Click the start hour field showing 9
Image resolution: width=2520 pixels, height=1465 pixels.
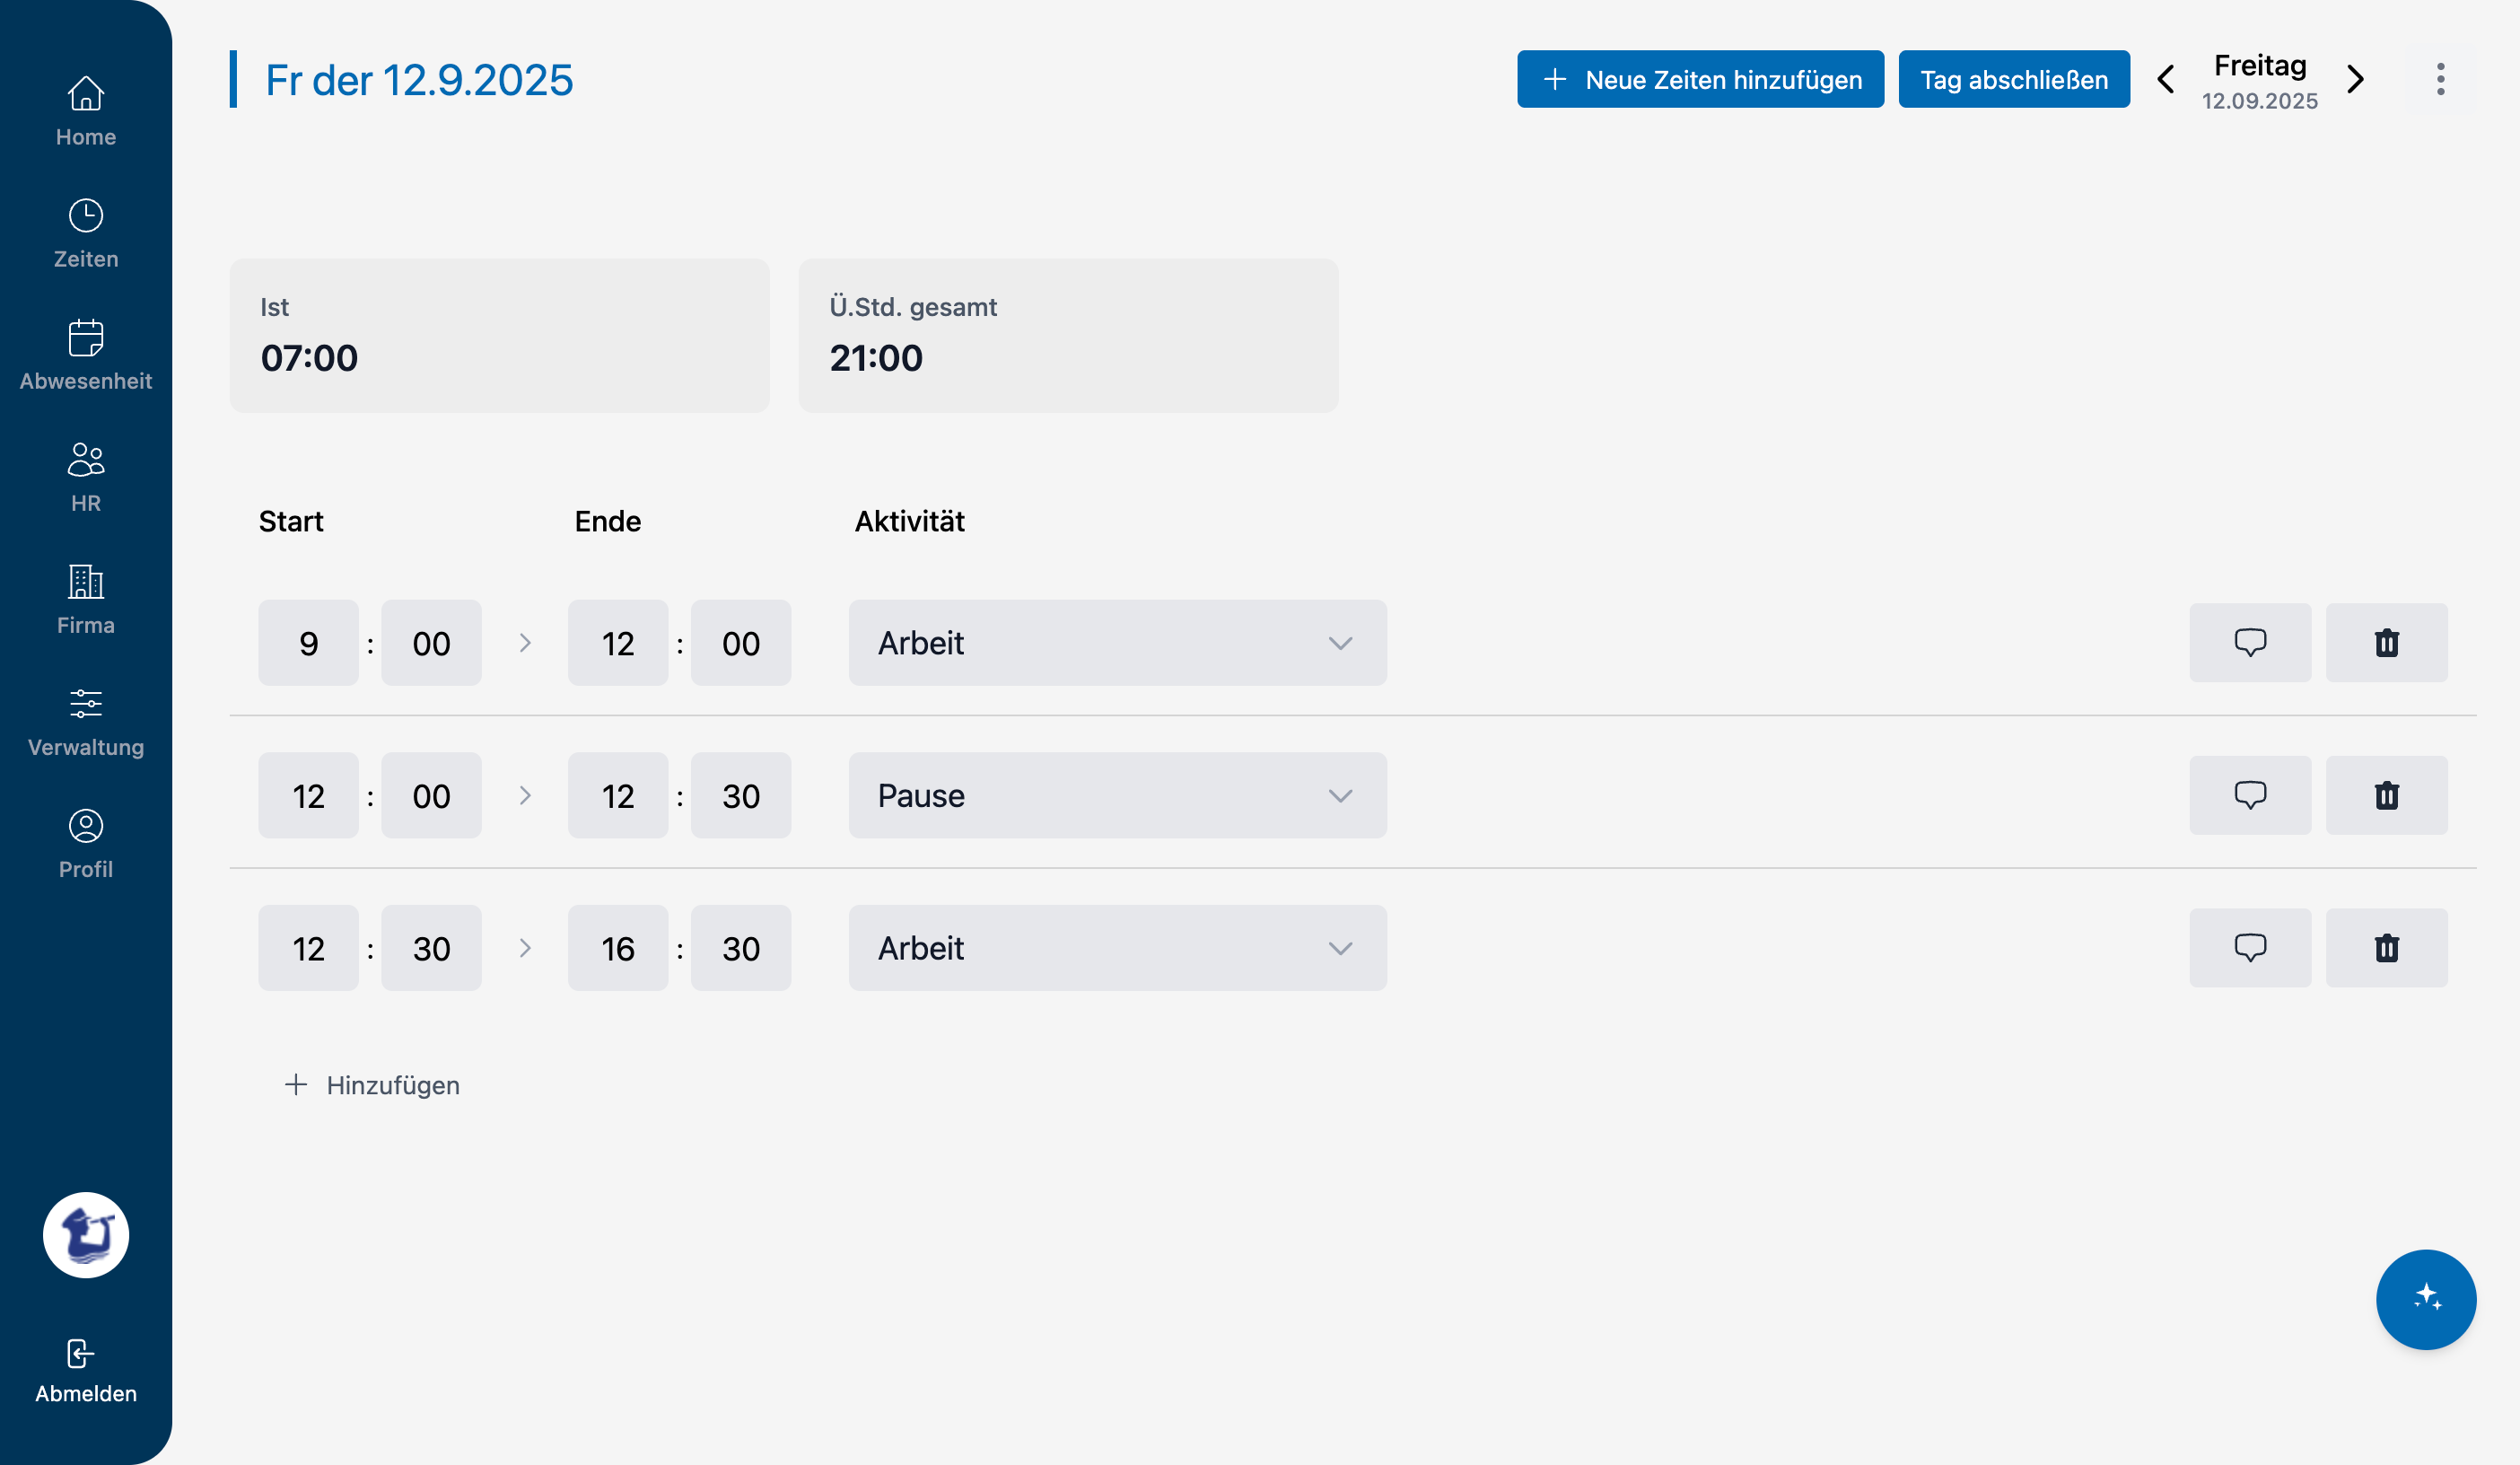click(308, 642)
